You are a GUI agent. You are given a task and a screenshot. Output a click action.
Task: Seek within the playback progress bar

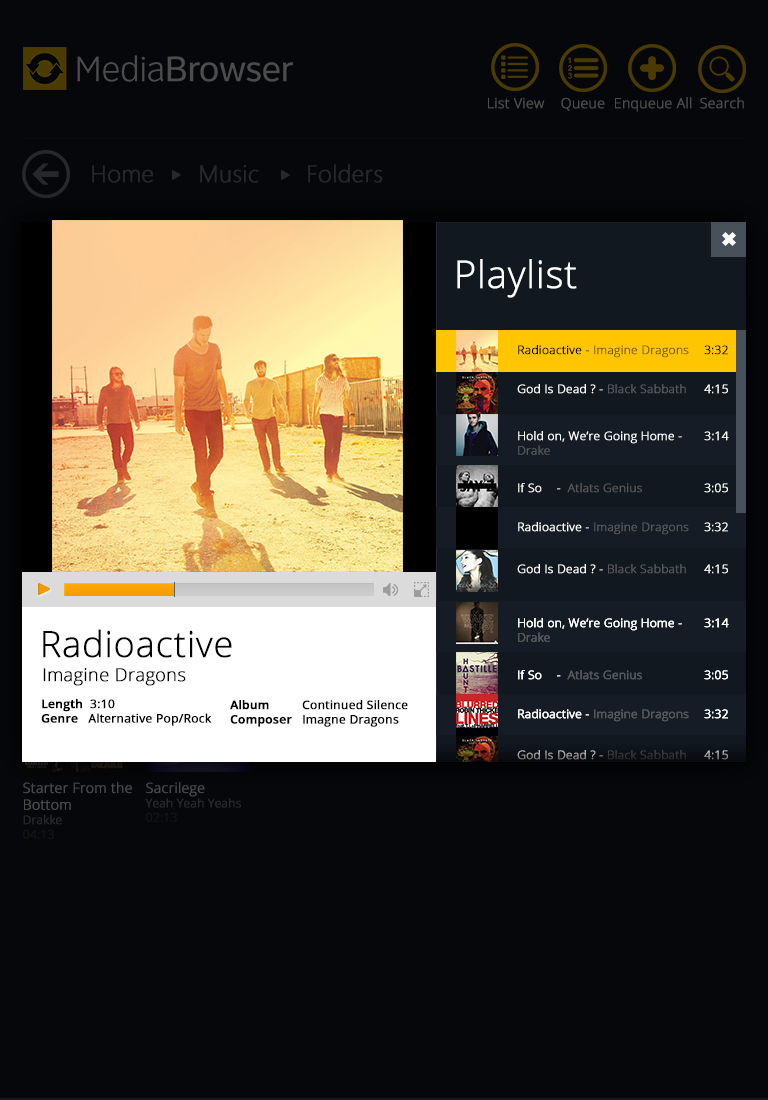[x=219, y=589]
